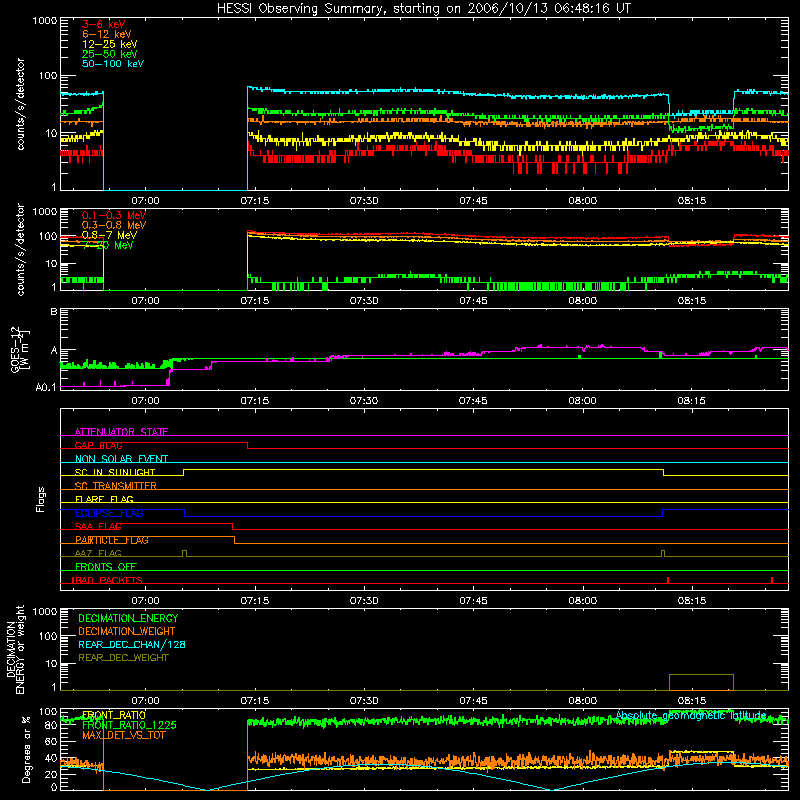Click the vertical Flags axis title
This screenshot has height=800, width=800.
click(x=40, y=499)
